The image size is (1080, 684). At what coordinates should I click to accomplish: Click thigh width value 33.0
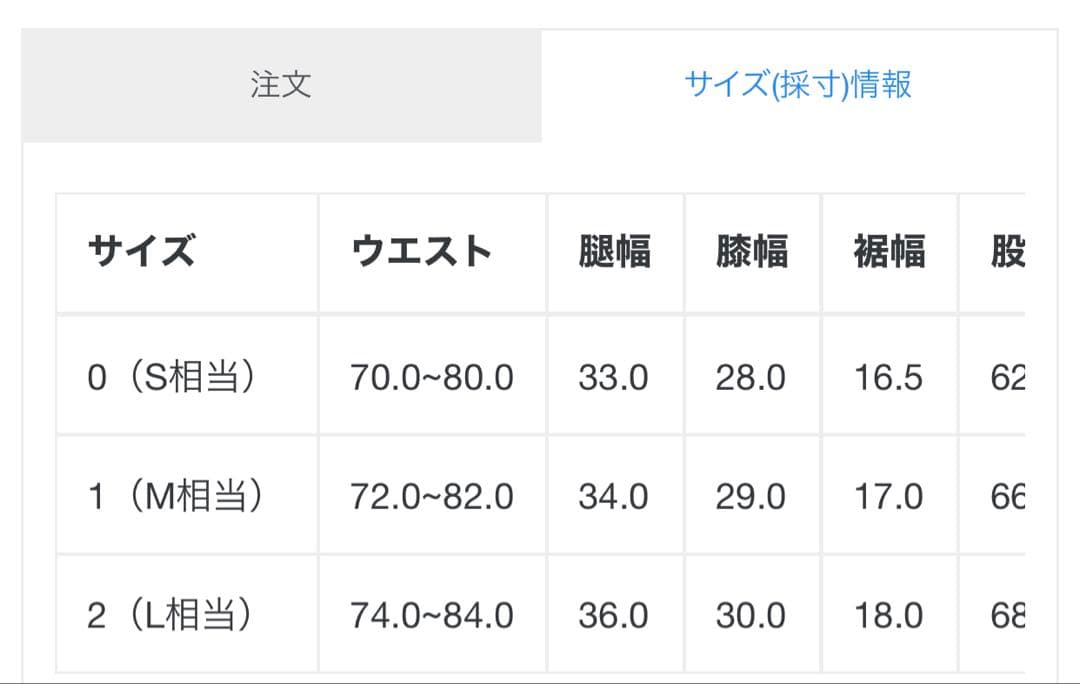coord(613,378)
